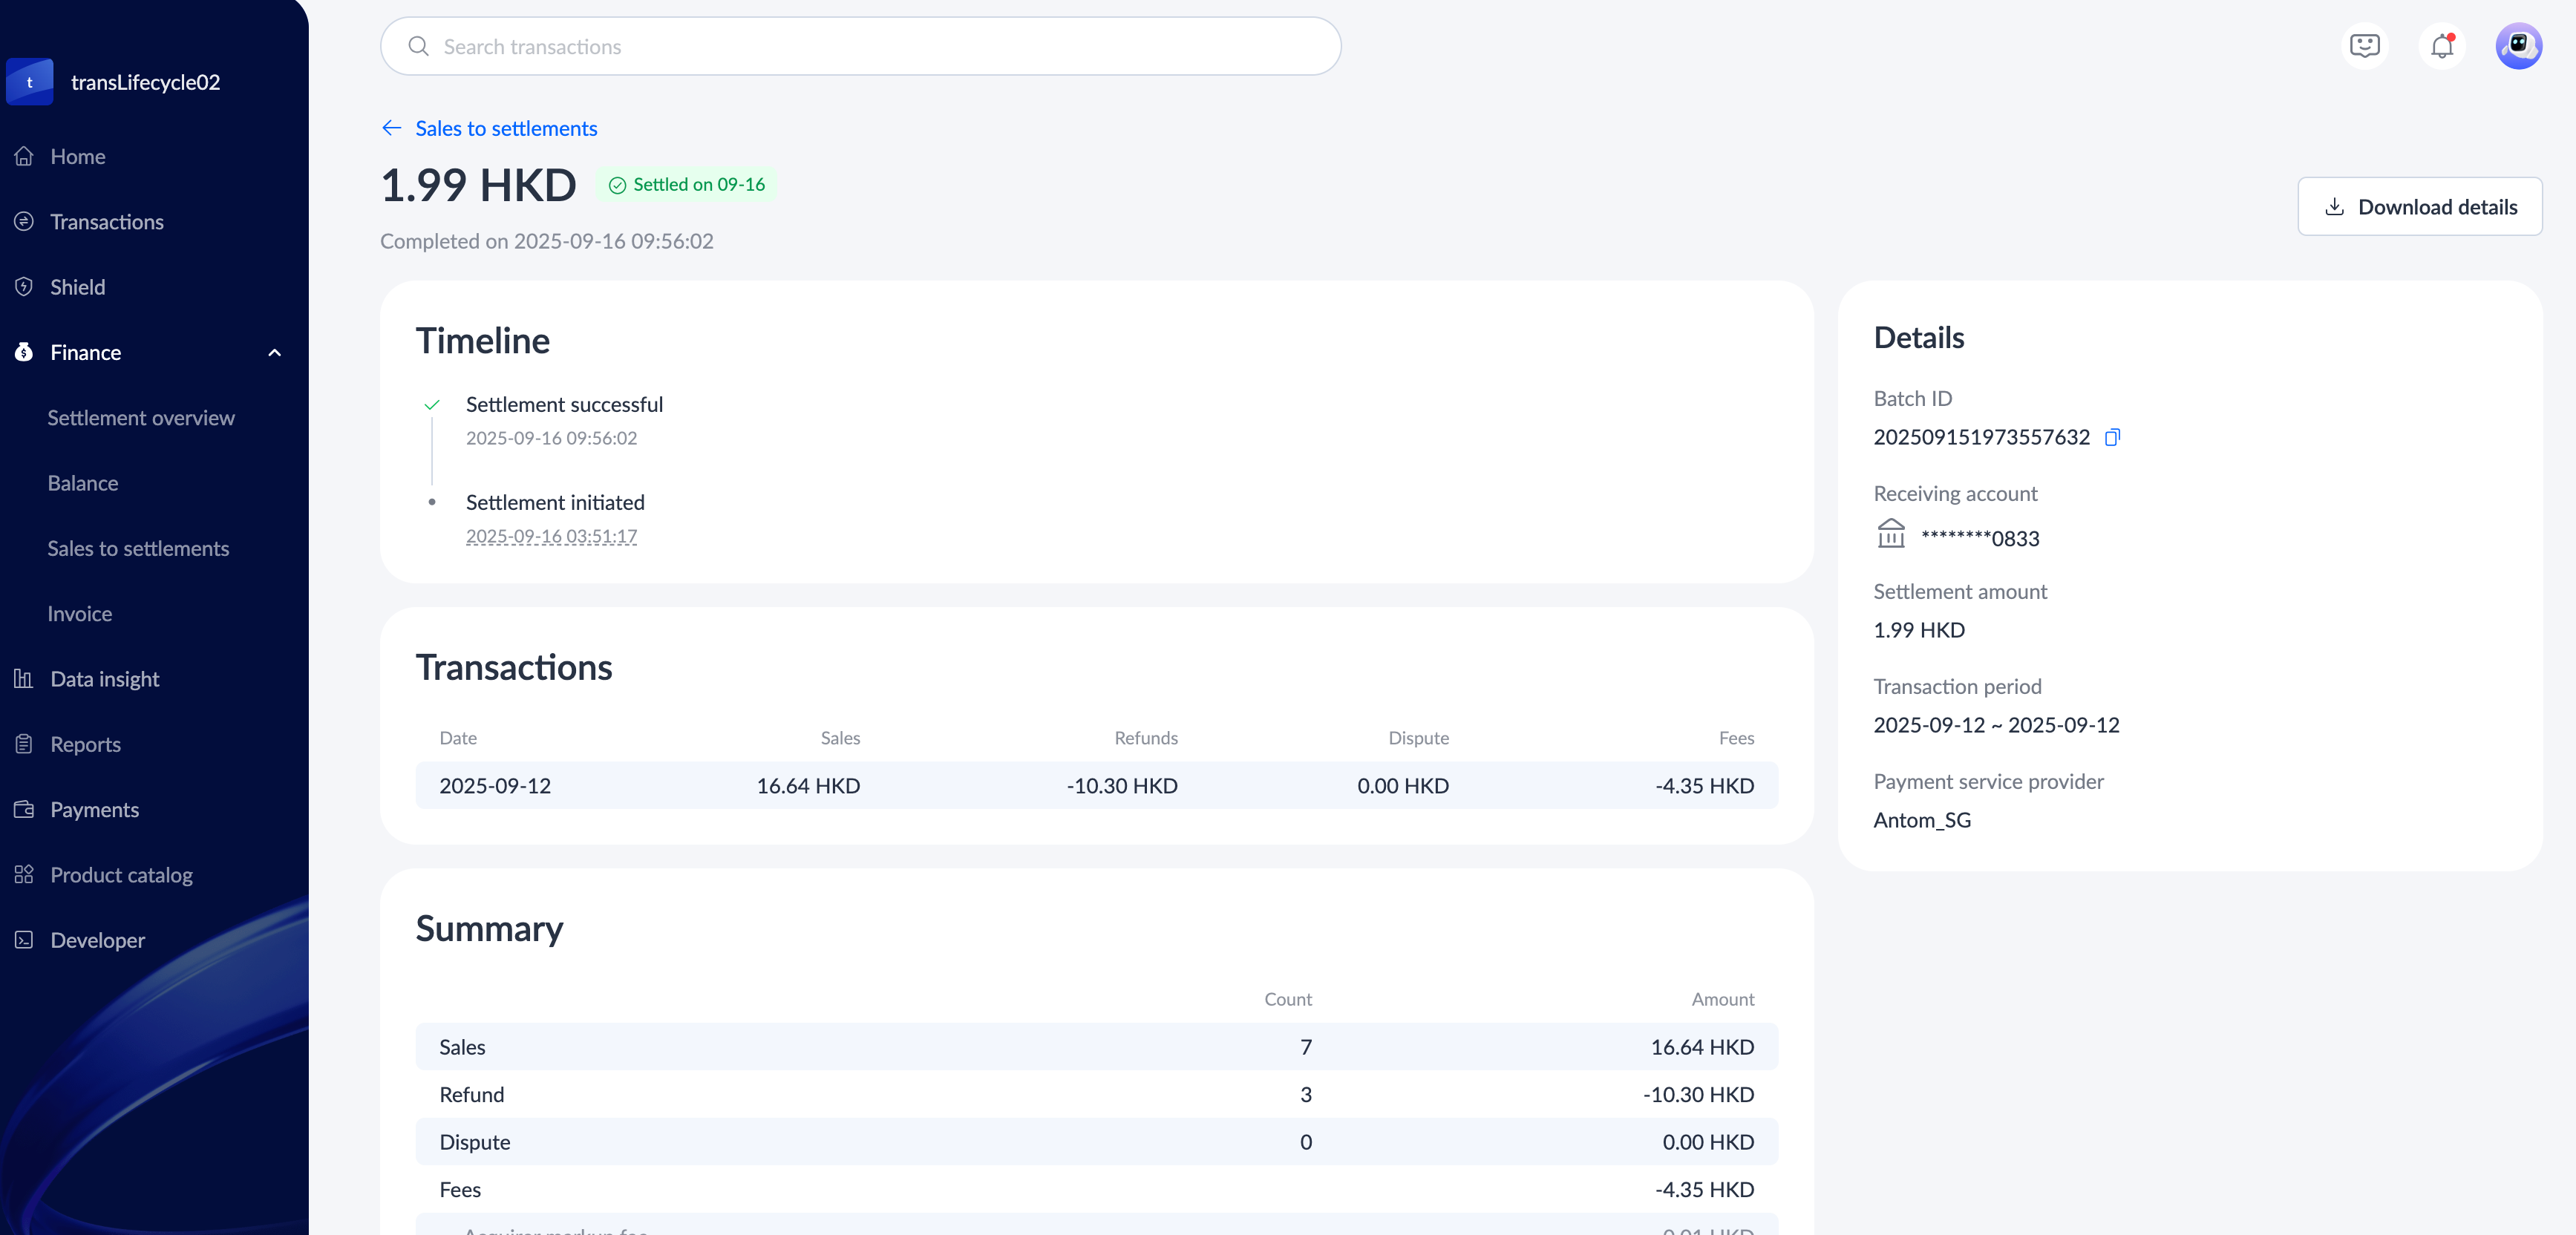Viewport: 2576px width, 1235px height.
Task: Open the feedback chat icon
Action: [x=2364, y=46]
